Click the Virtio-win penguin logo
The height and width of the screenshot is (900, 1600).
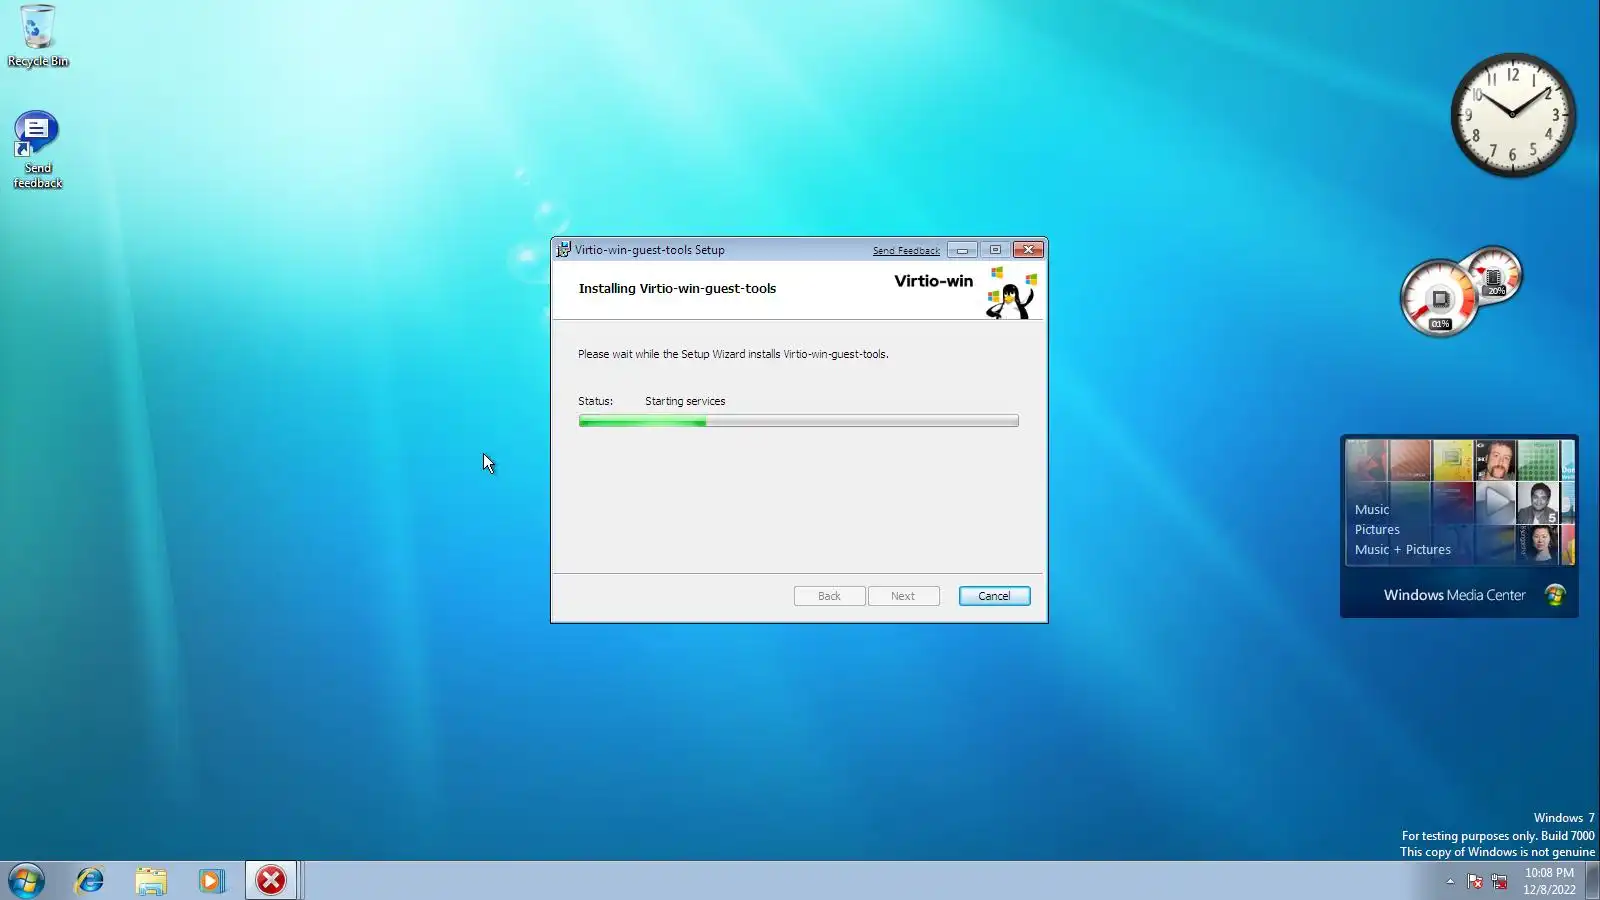1011,293
